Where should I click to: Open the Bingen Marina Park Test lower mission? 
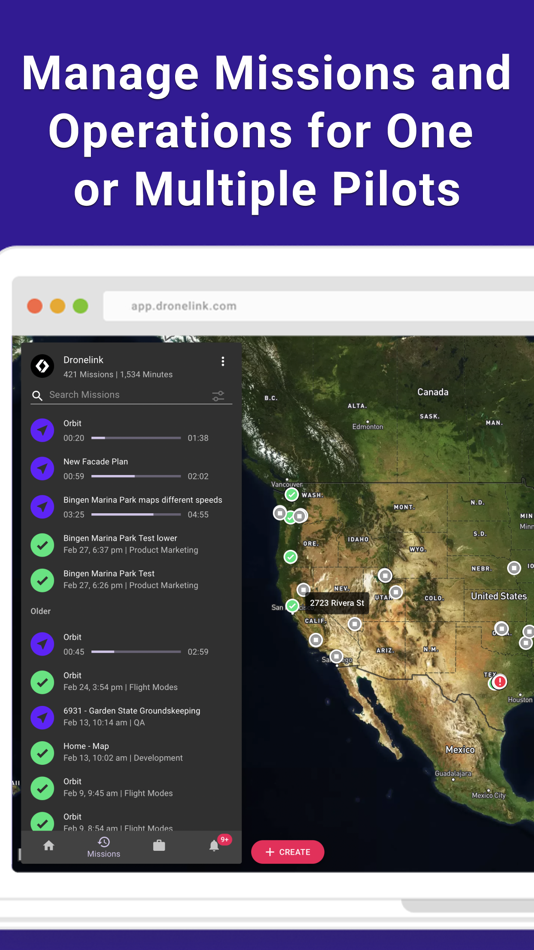(x=132, y=544)
